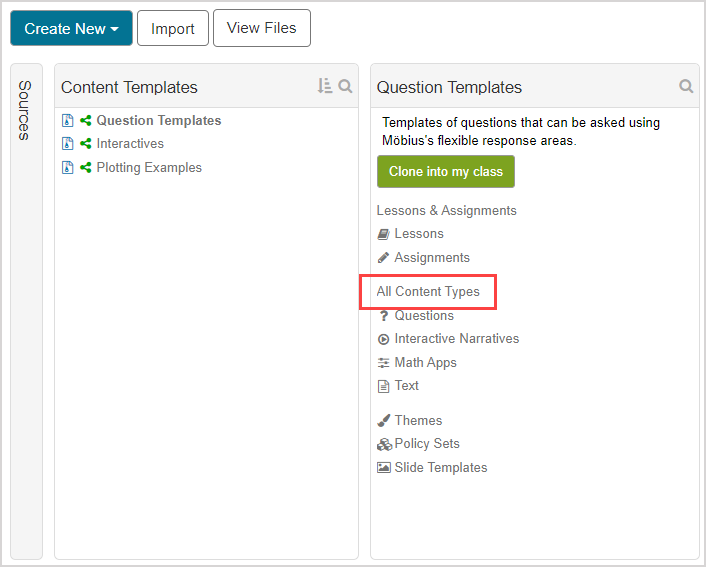Click the Question Templates panel title
This screenshot has height=567, width=706.
click(449, 87)
